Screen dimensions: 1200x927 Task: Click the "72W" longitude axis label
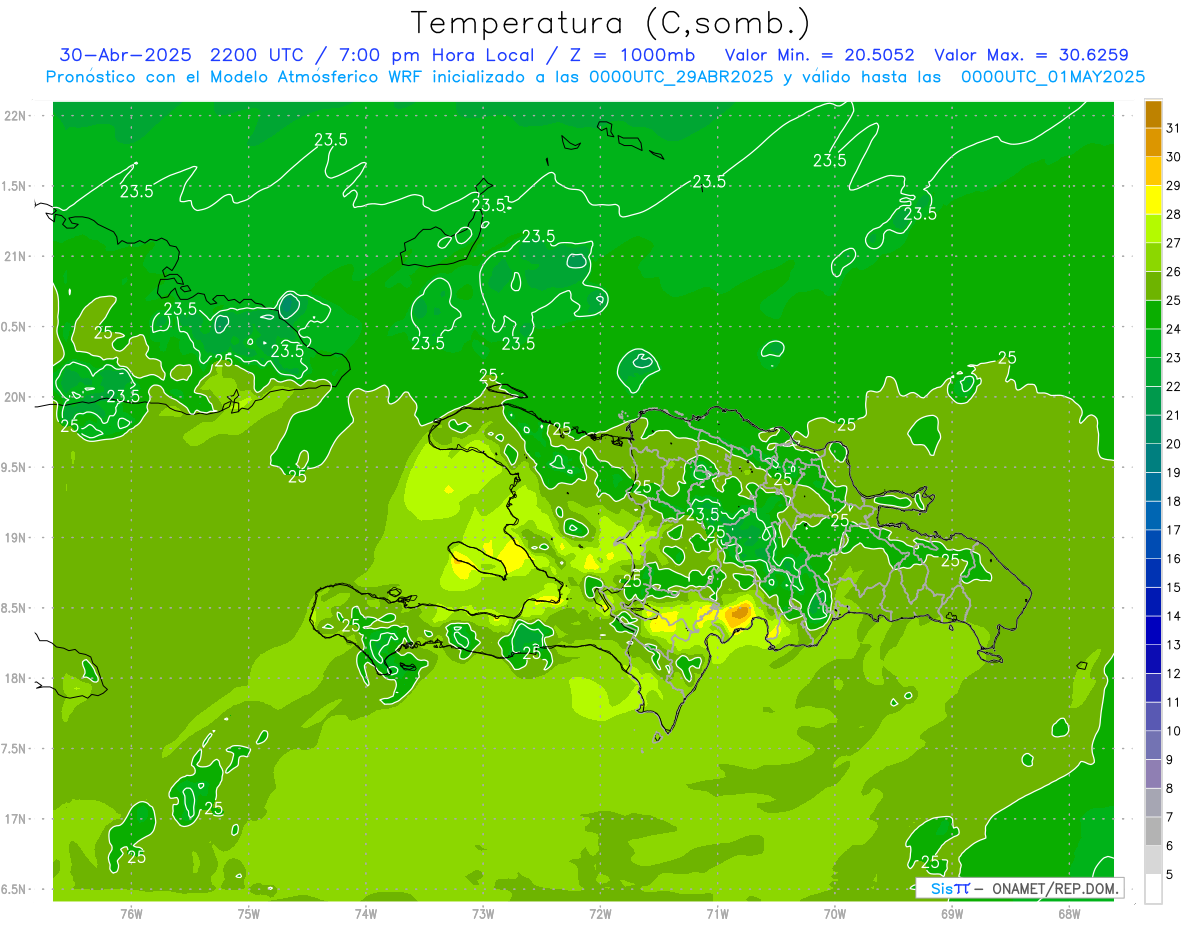point(600,913)
